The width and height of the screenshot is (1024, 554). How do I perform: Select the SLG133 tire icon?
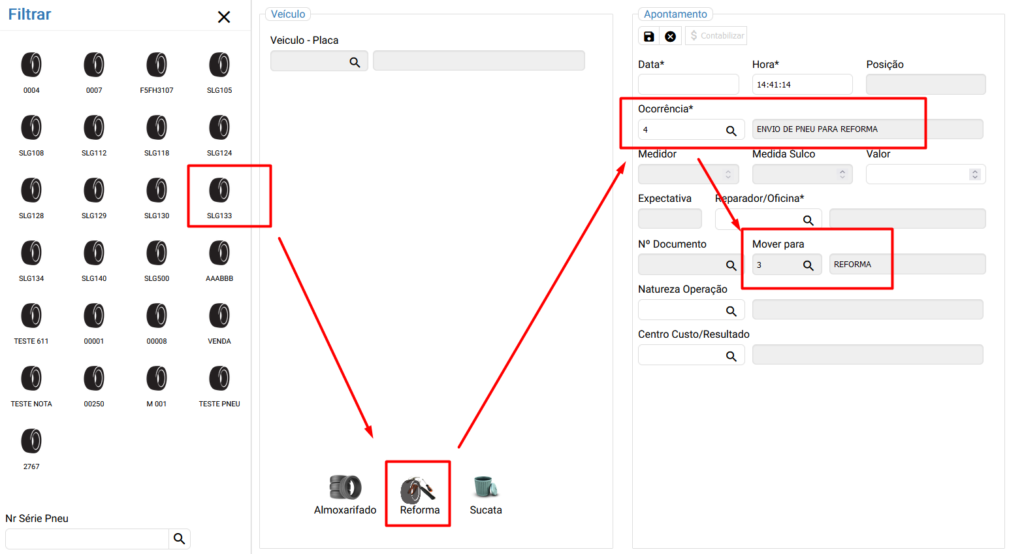[x=219, y=190]
